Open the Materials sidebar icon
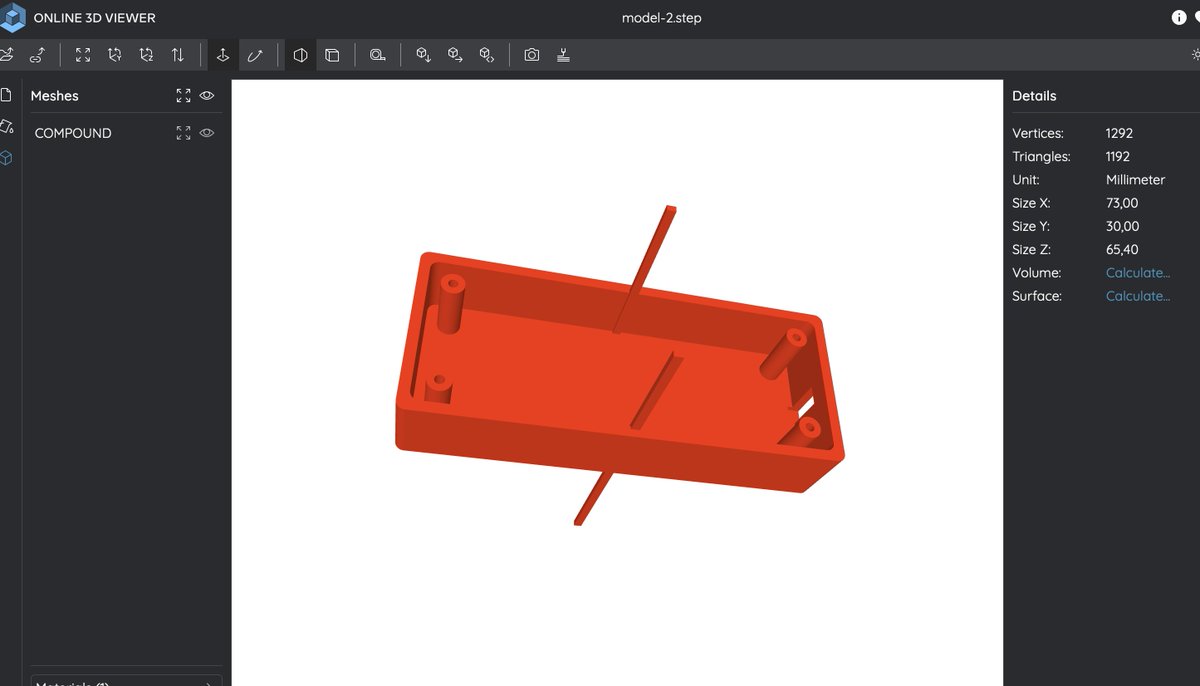1200x686 pixels. coord(5,128)
